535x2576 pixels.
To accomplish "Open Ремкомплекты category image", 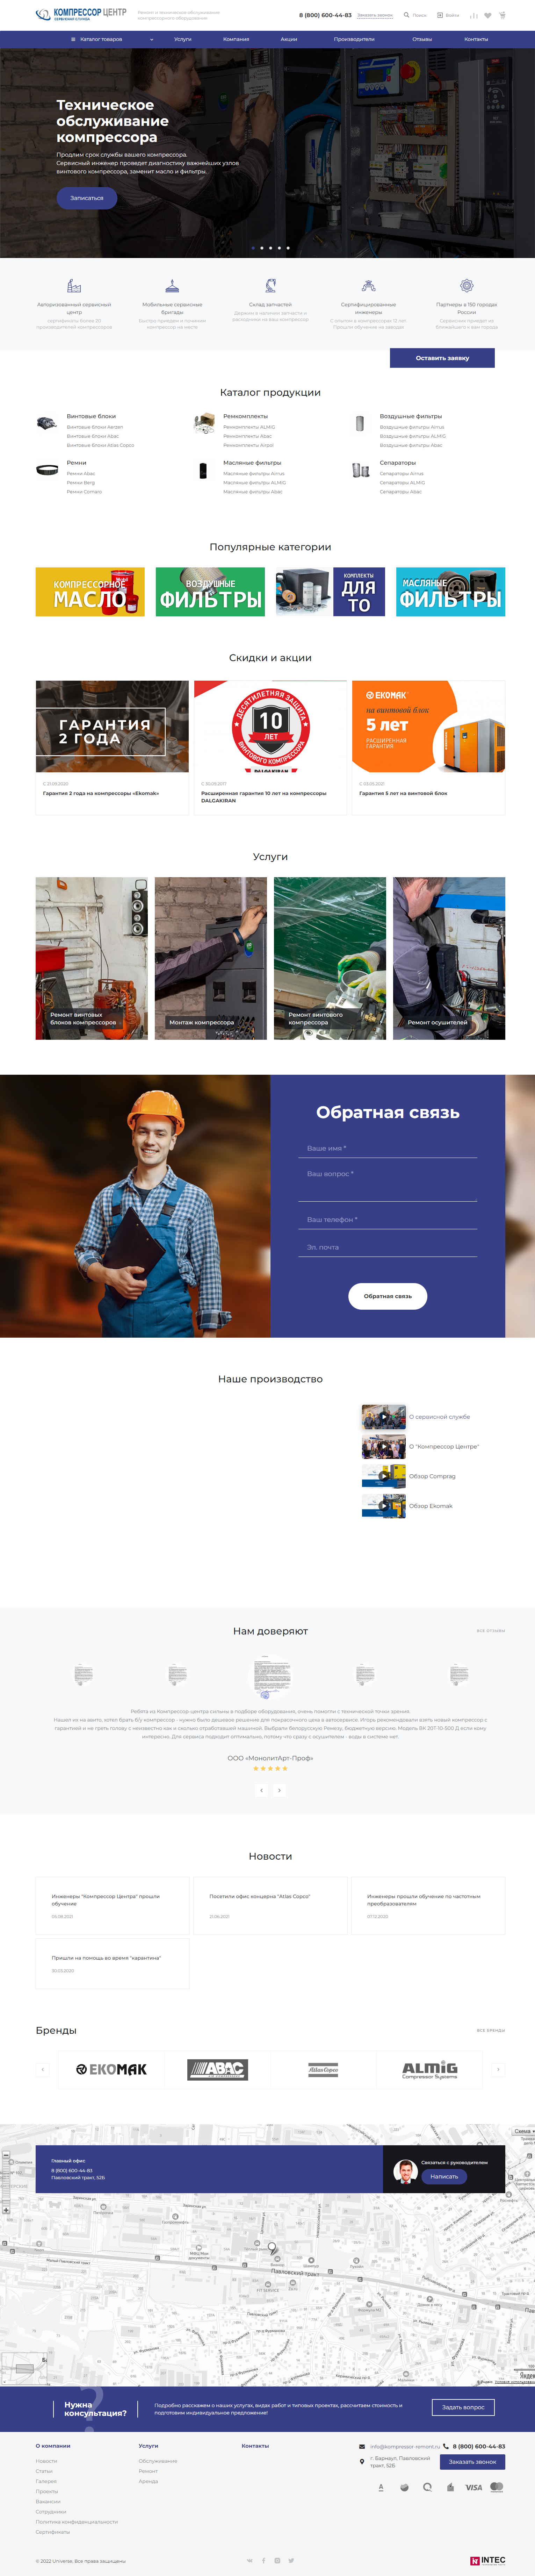I will click(x=204, y=423).
